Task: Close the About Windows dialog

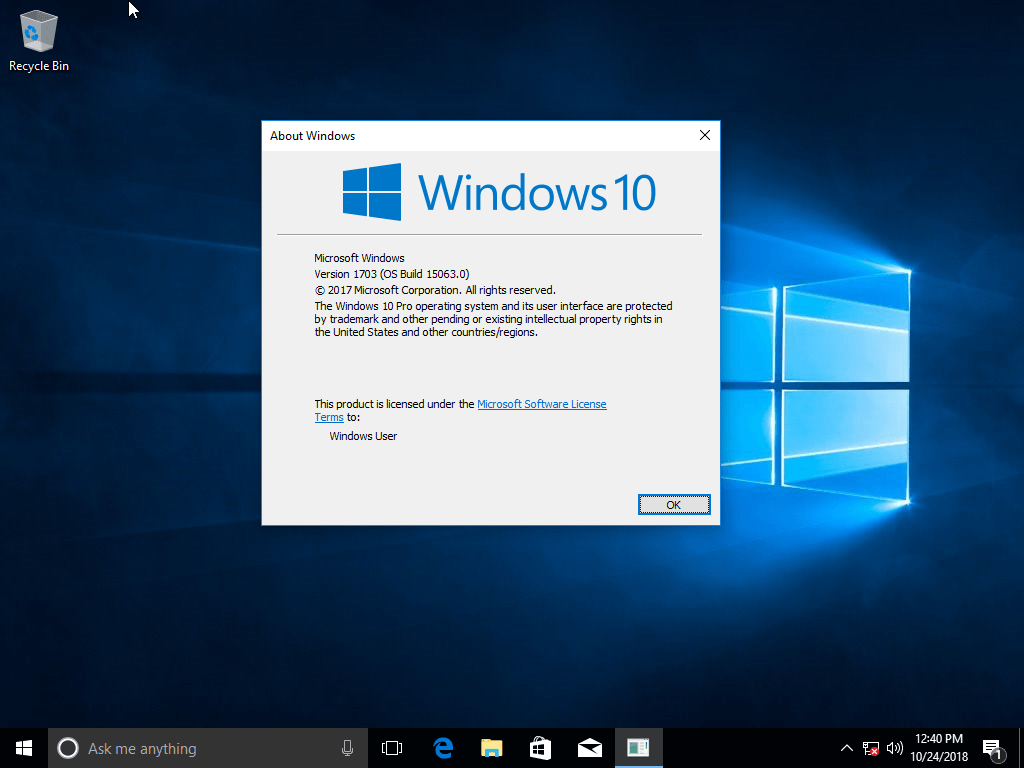Action: (705, 135)
